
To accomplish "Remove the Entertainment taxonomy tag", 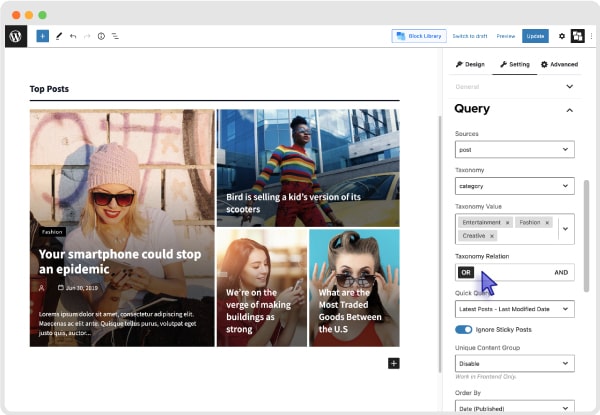I will 507,222.
